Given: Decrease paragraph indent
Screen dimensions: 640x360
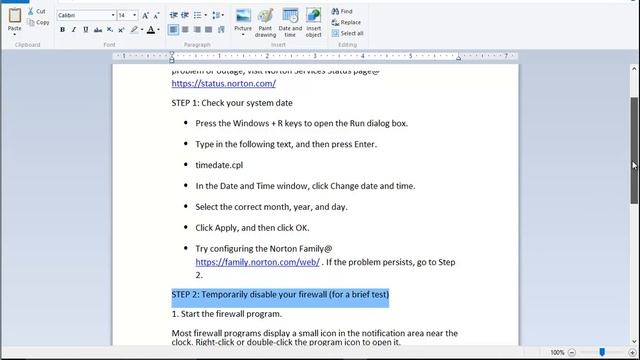Looking at the screenshot, I should tap(173, 16).
